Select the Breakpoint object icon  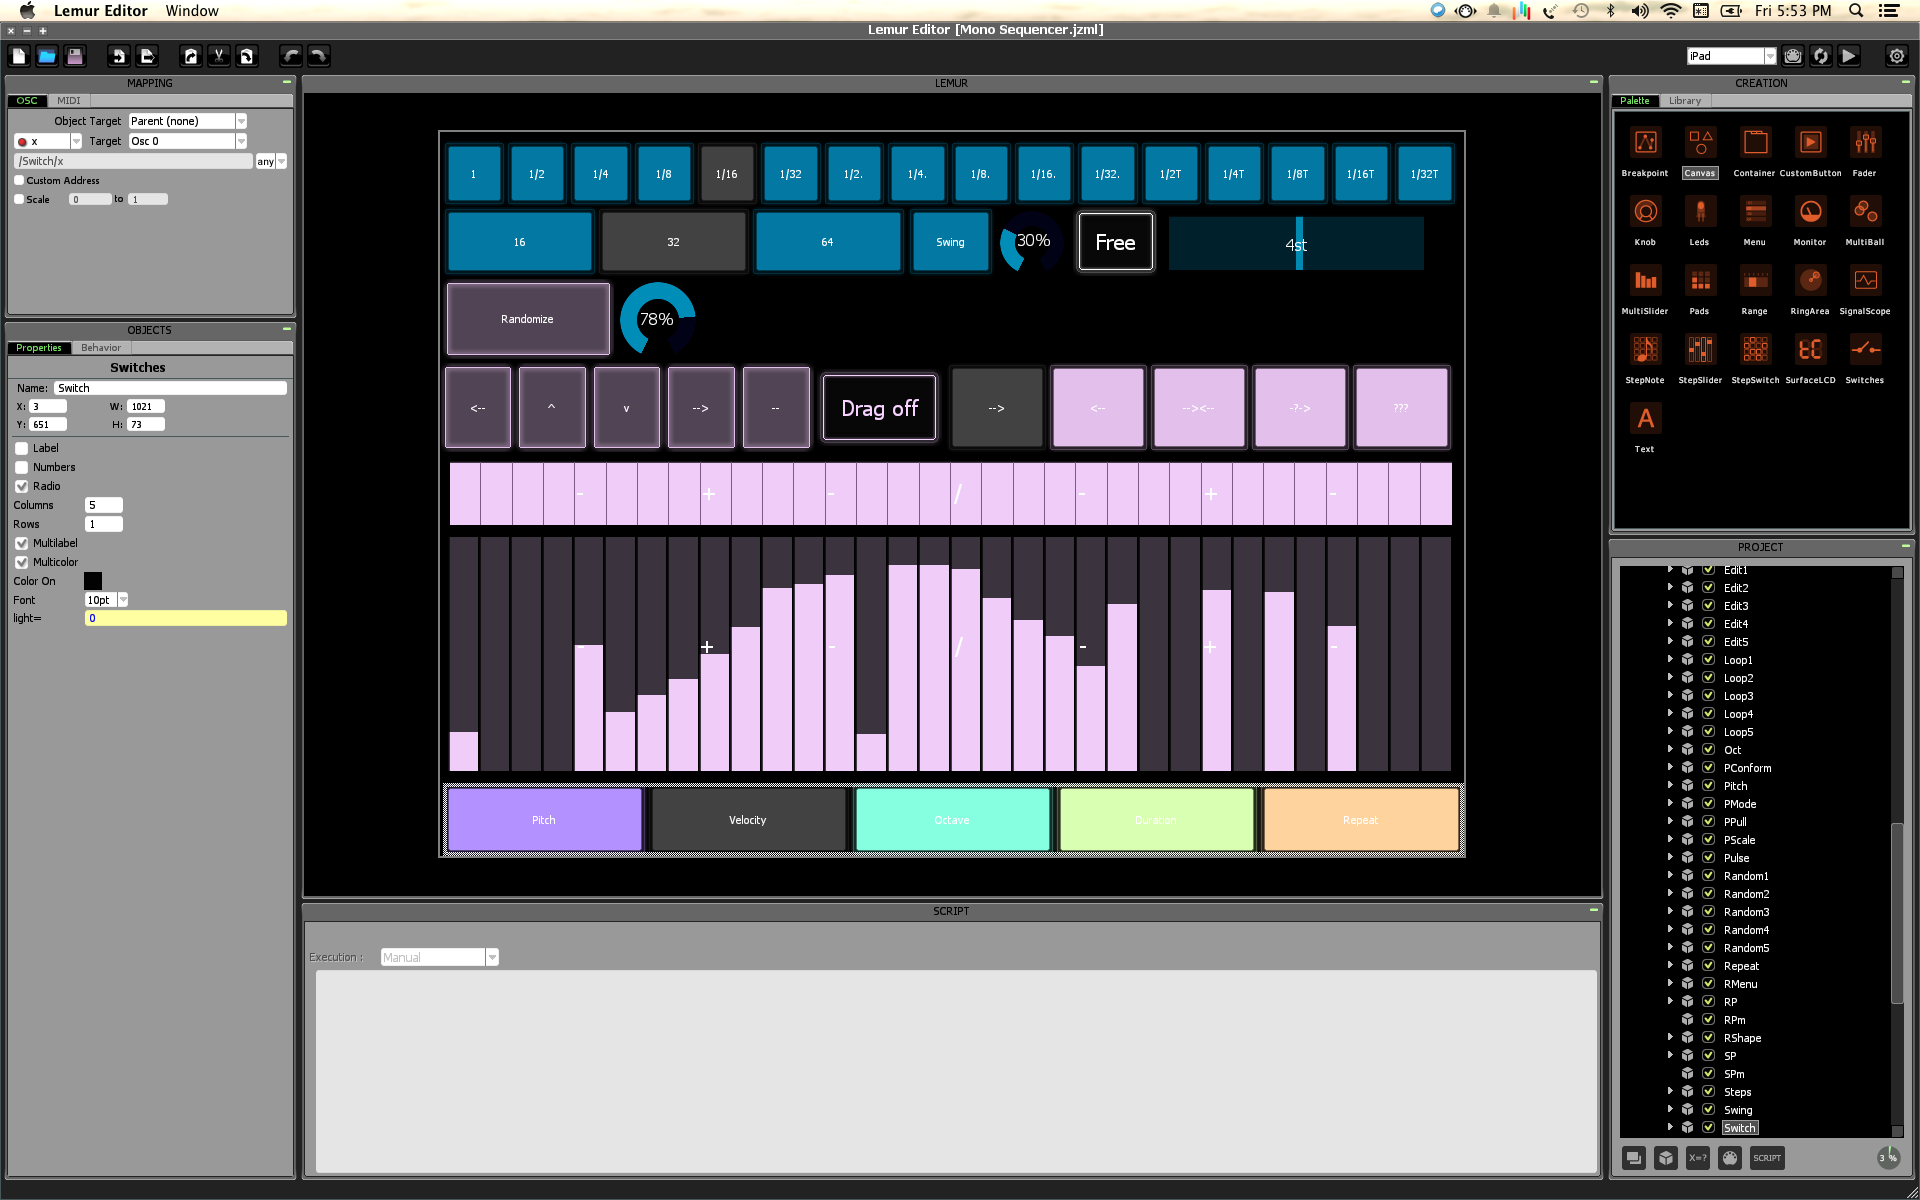1645,143
